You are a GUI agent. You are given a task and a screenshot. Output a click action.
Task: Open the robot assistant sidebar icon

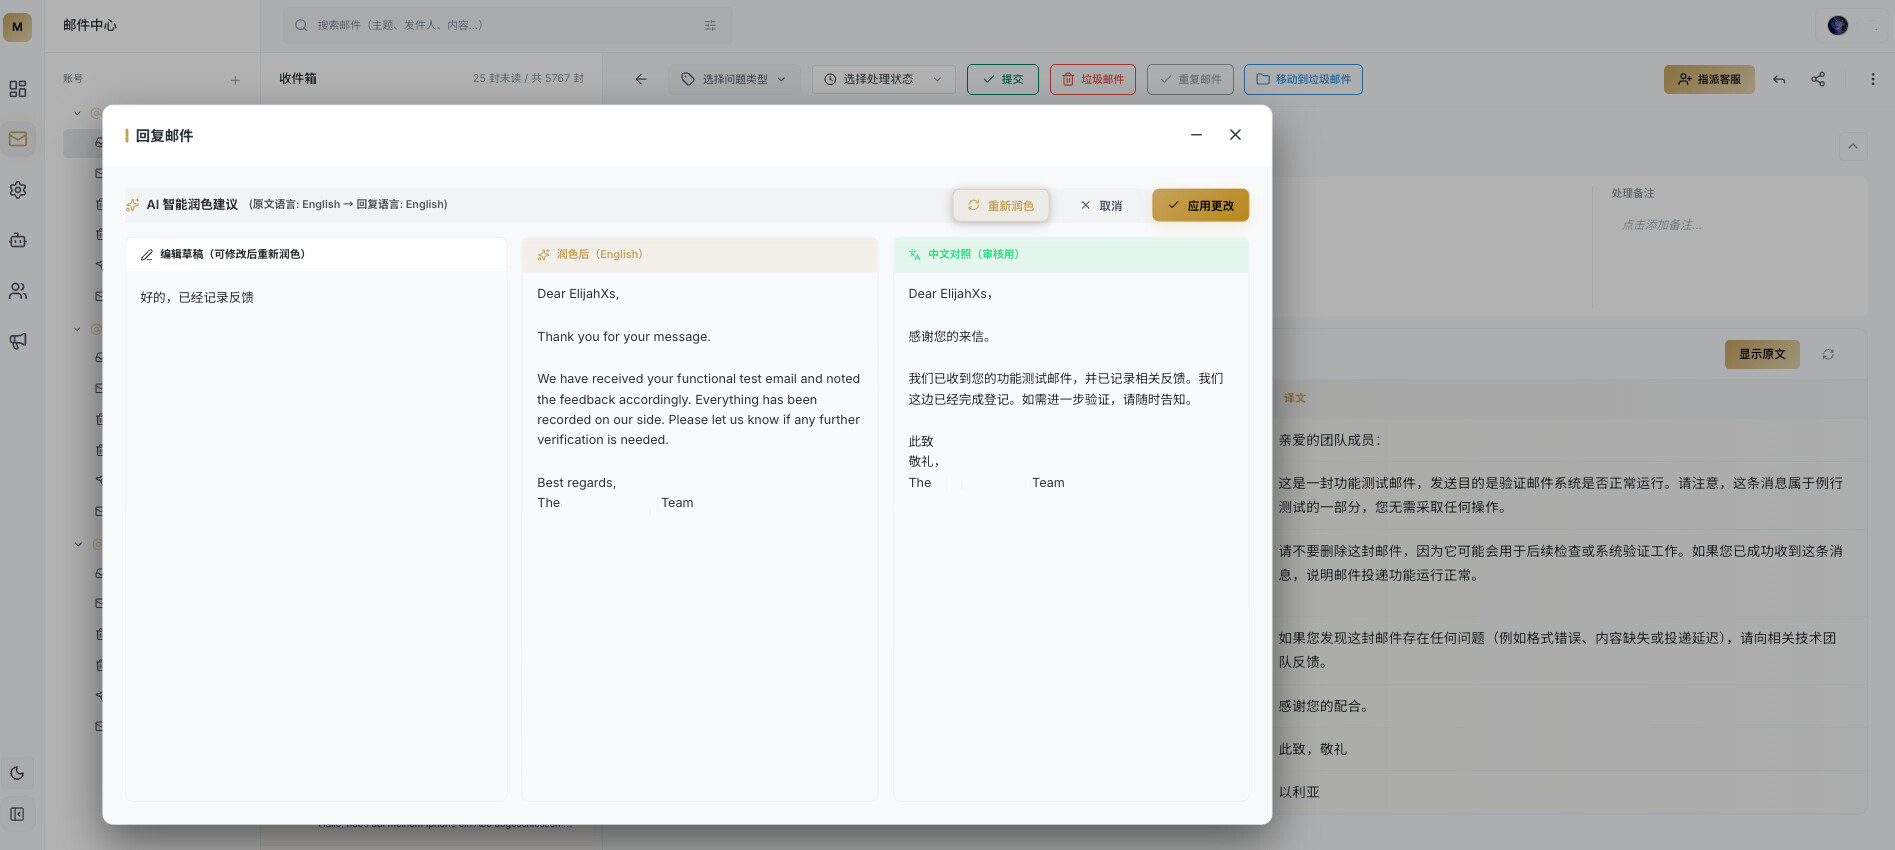18,240
